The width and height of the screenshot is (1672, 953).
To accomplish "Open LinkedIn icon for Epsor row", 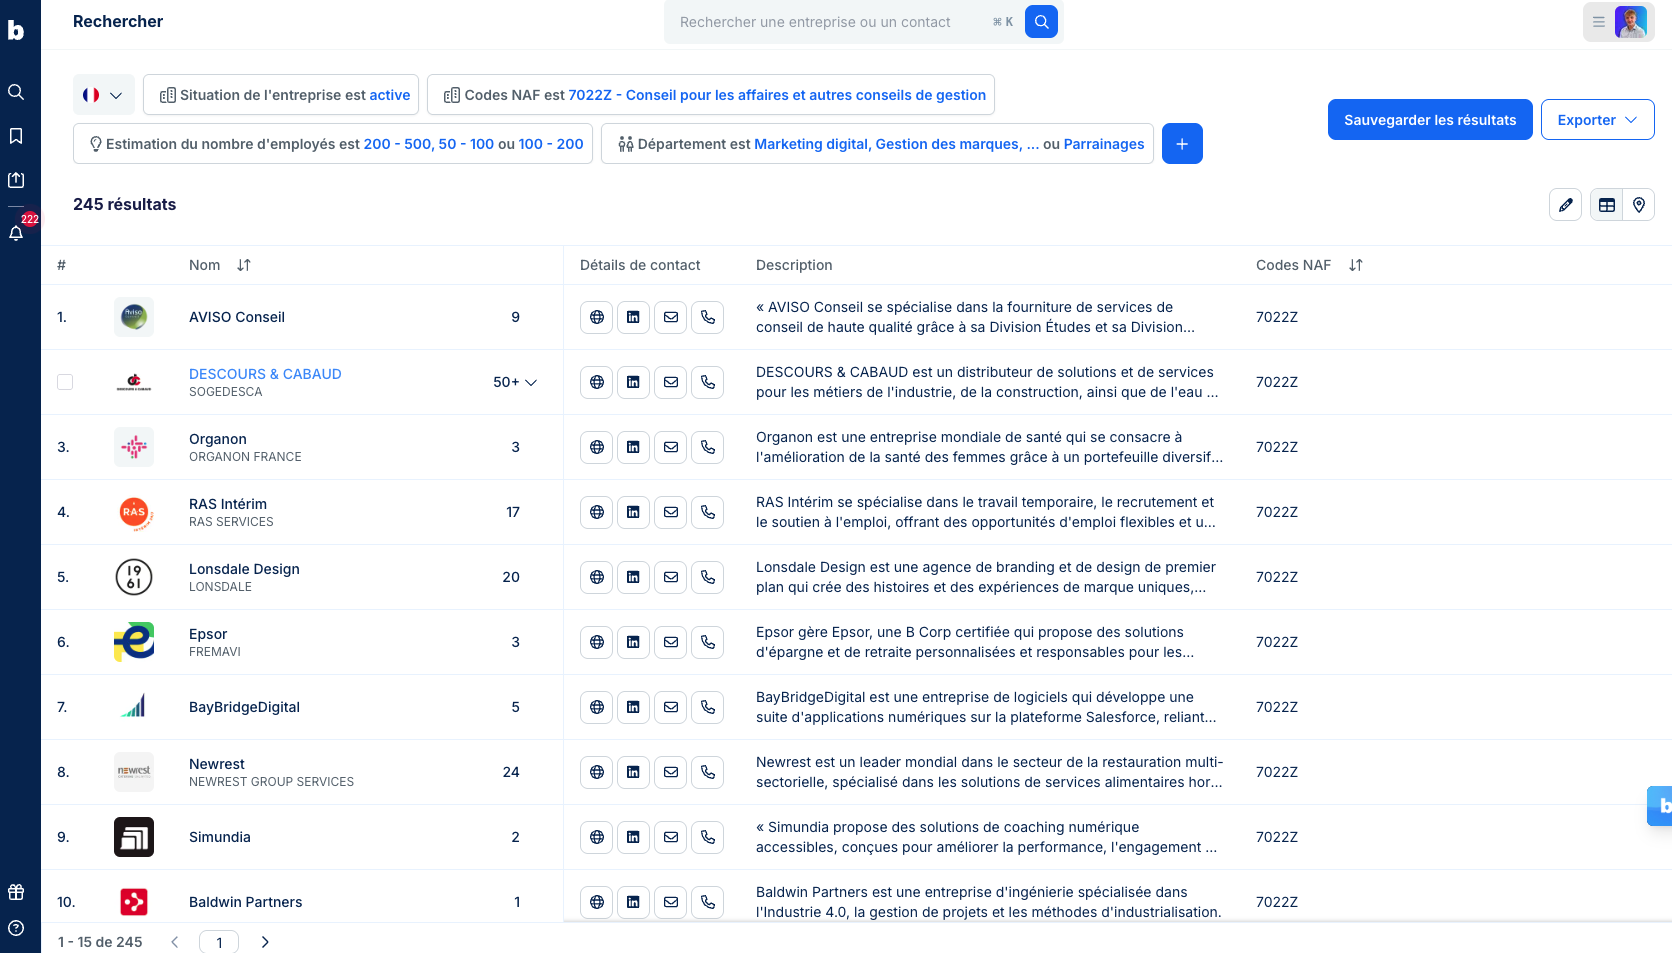I will pyautogui.click(x=633, y=642).
